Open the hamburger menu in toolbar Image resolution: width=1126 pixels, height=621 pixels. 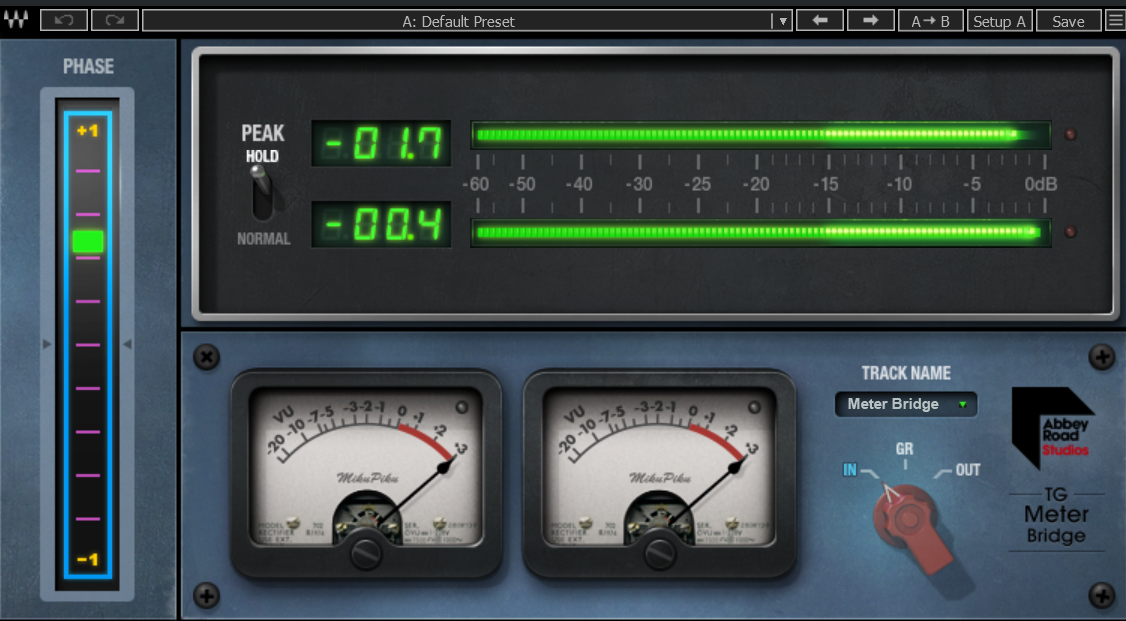coord(1114,21)
